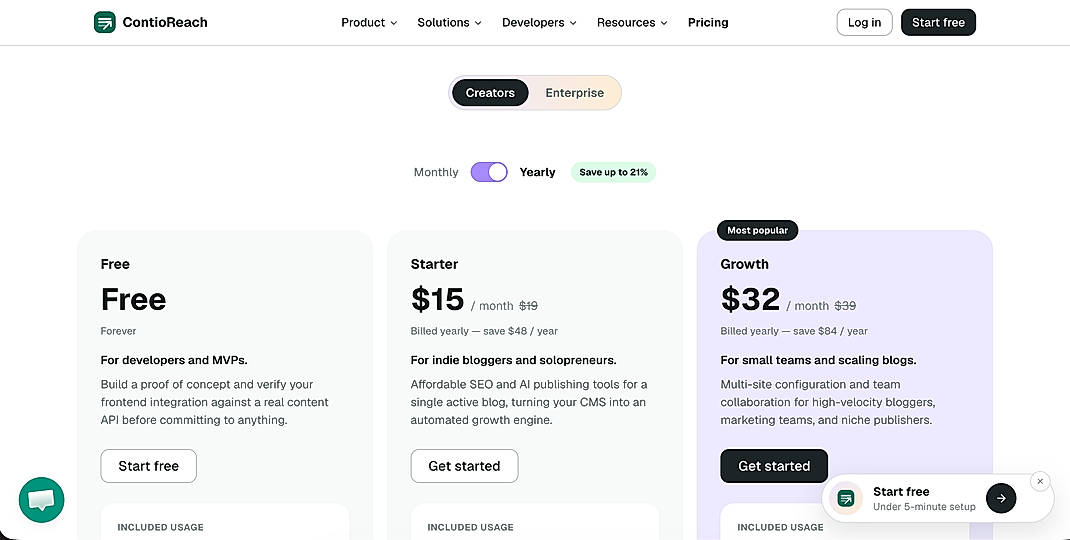
Task: Click Included Usage heading in Free card
Action: coord(160,527)
